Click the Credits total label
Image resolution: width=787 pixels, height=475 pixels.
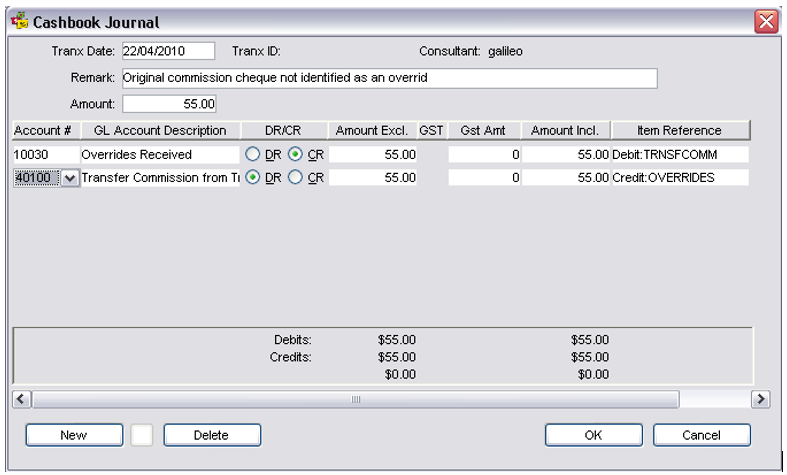[x=291, y=357]
